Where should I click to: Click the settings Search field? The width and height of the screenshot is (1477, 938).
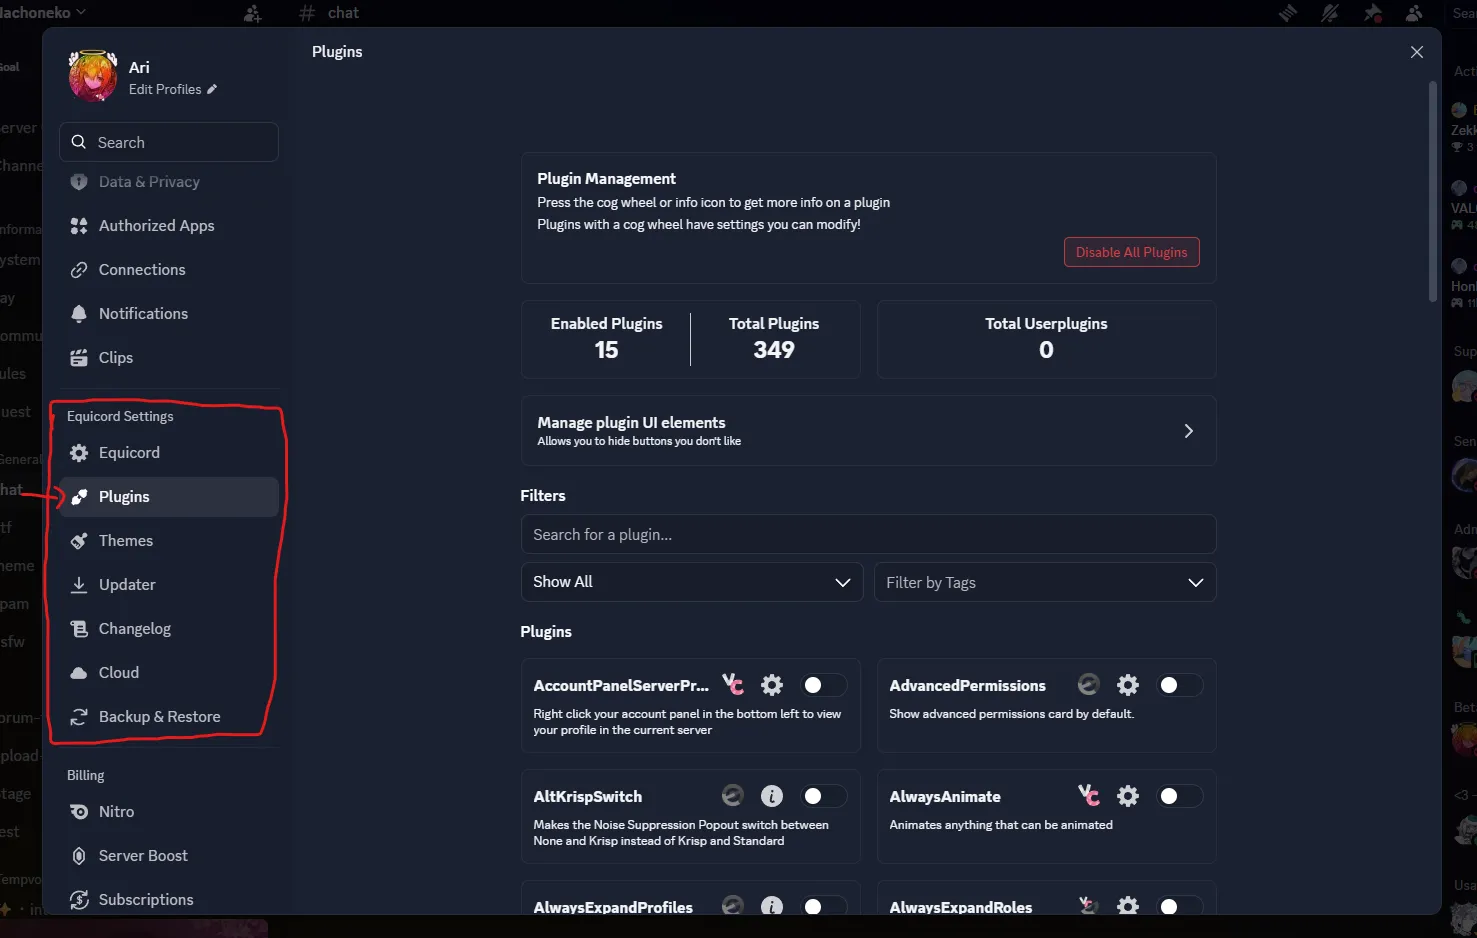point(168,142)
